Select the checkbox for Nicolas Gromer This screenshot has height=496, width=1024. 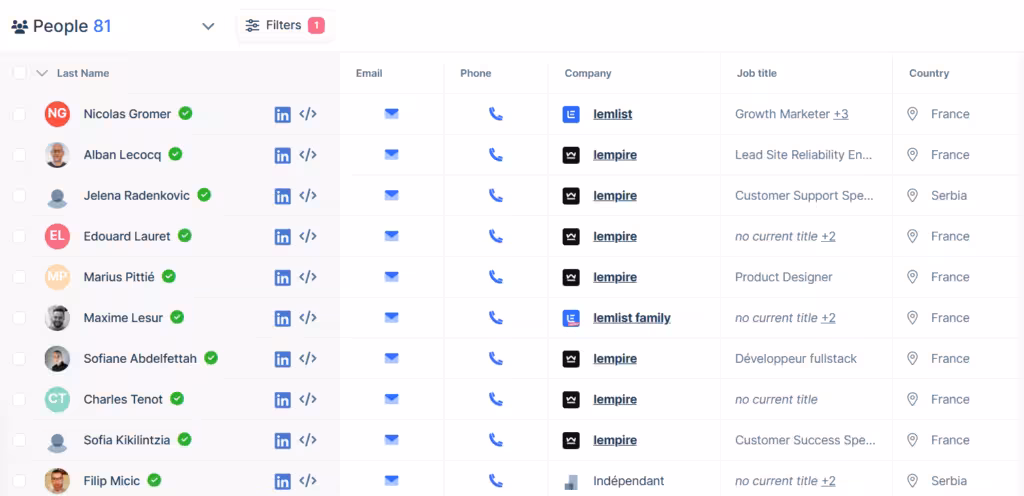[19, 115]
